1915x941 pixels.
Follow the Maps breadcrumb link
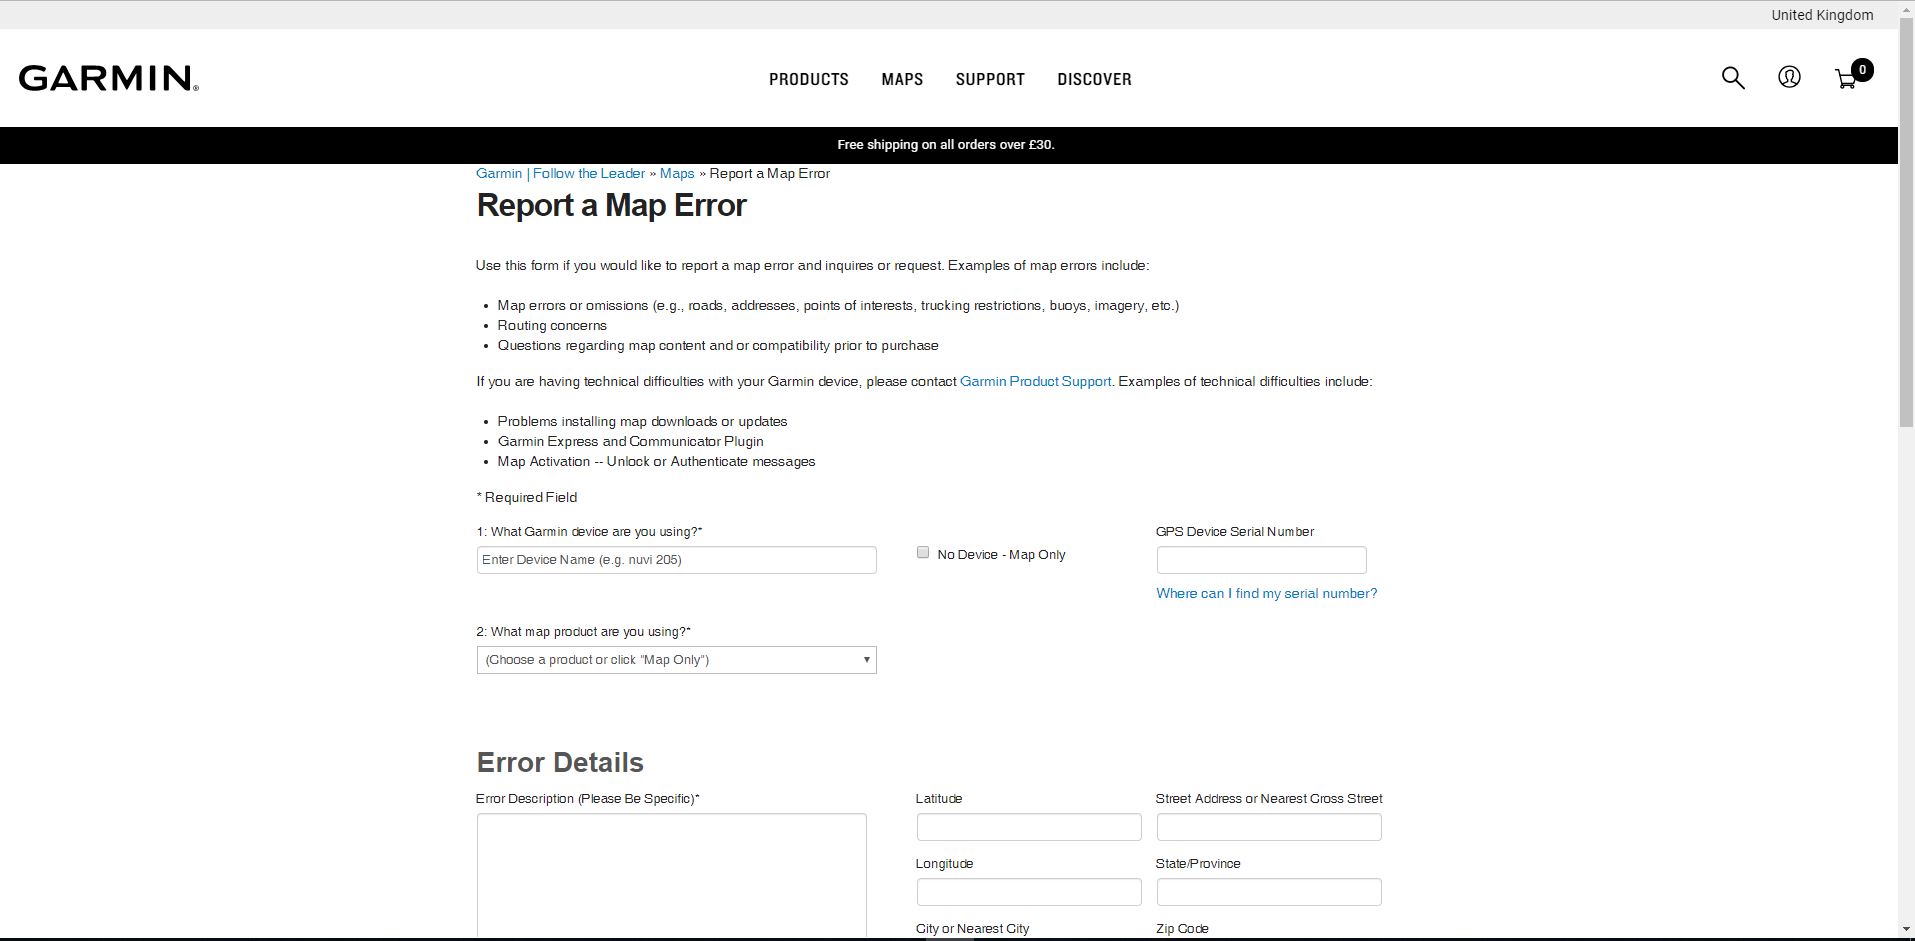click(677, 173)
